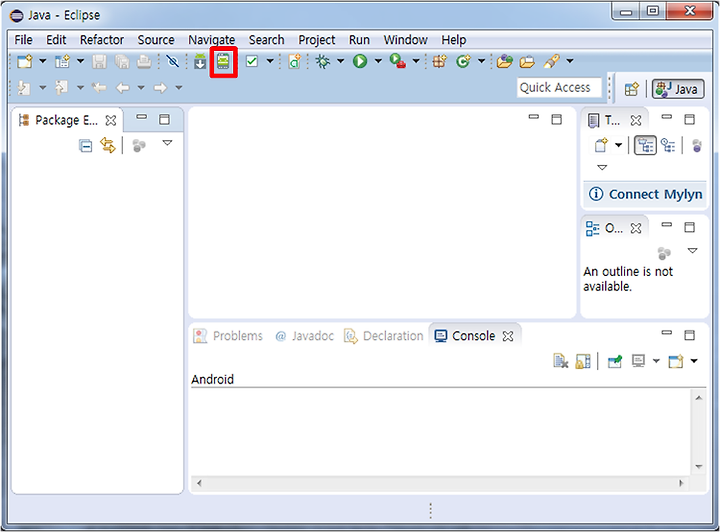720x532 pixels.
Task: Close the Package Explorer tab
Action: (111, 121)
